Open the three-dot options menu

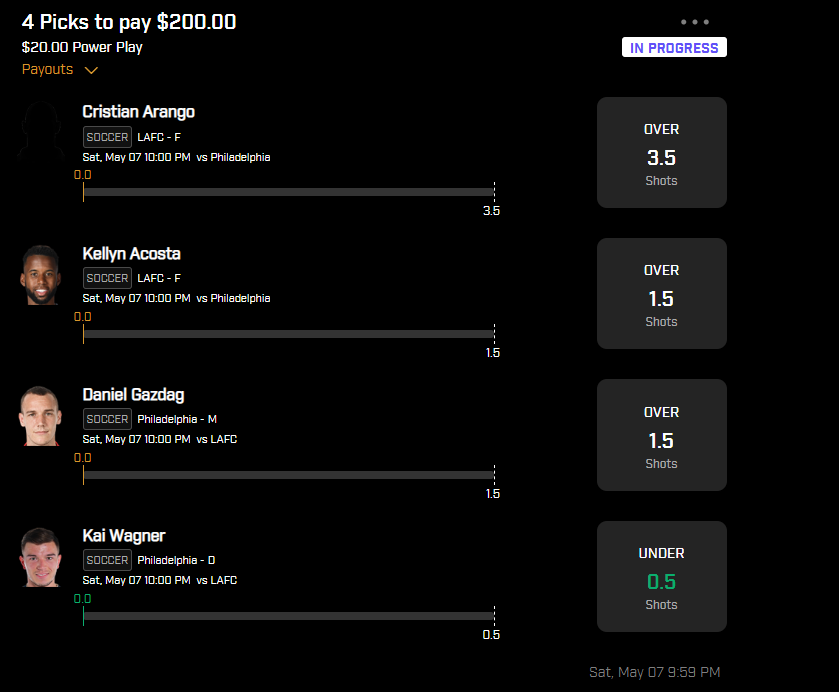pyautogui.click(x=695, y=22)
